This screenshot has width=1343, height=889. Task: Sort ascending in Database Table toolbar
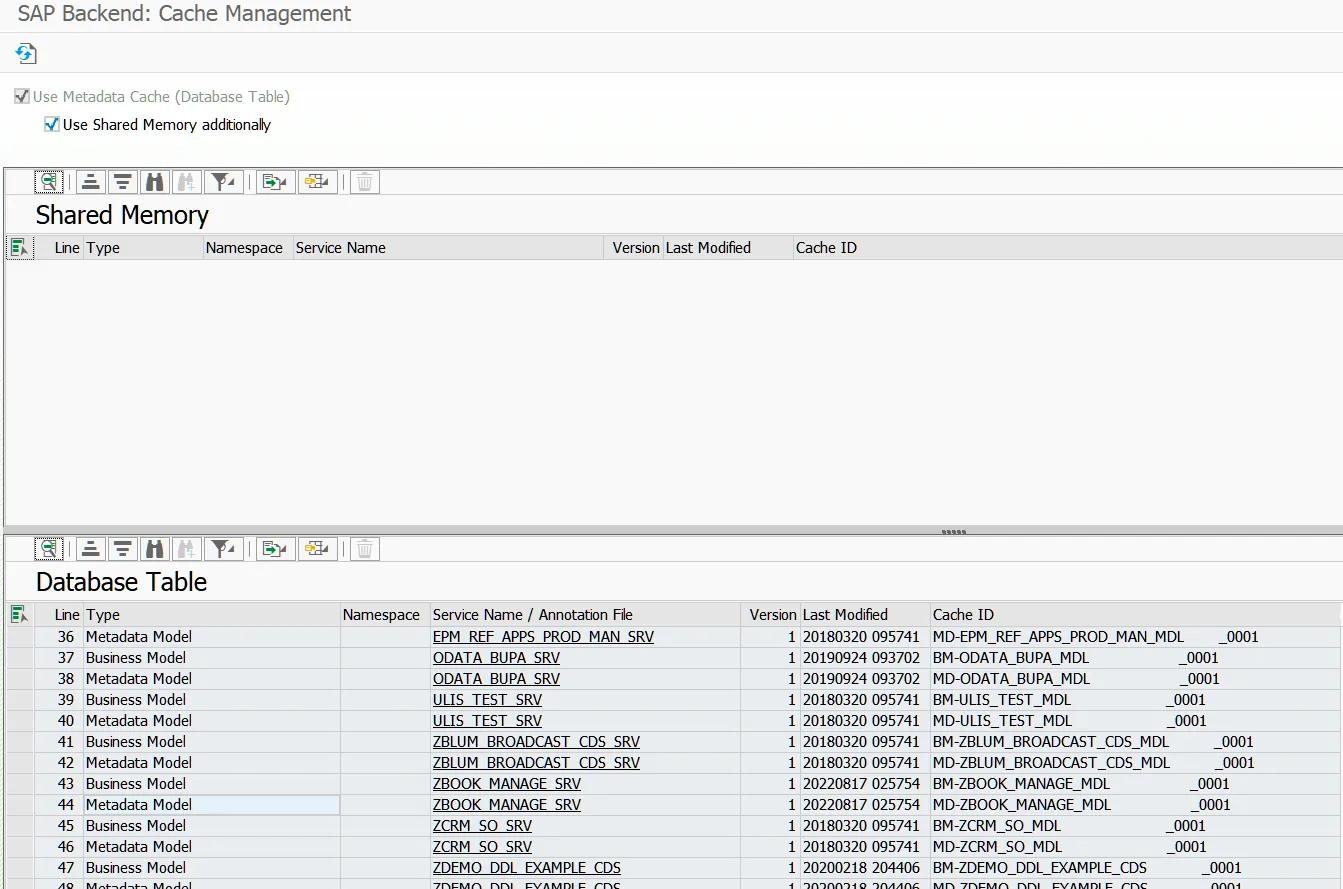(91, 549)
